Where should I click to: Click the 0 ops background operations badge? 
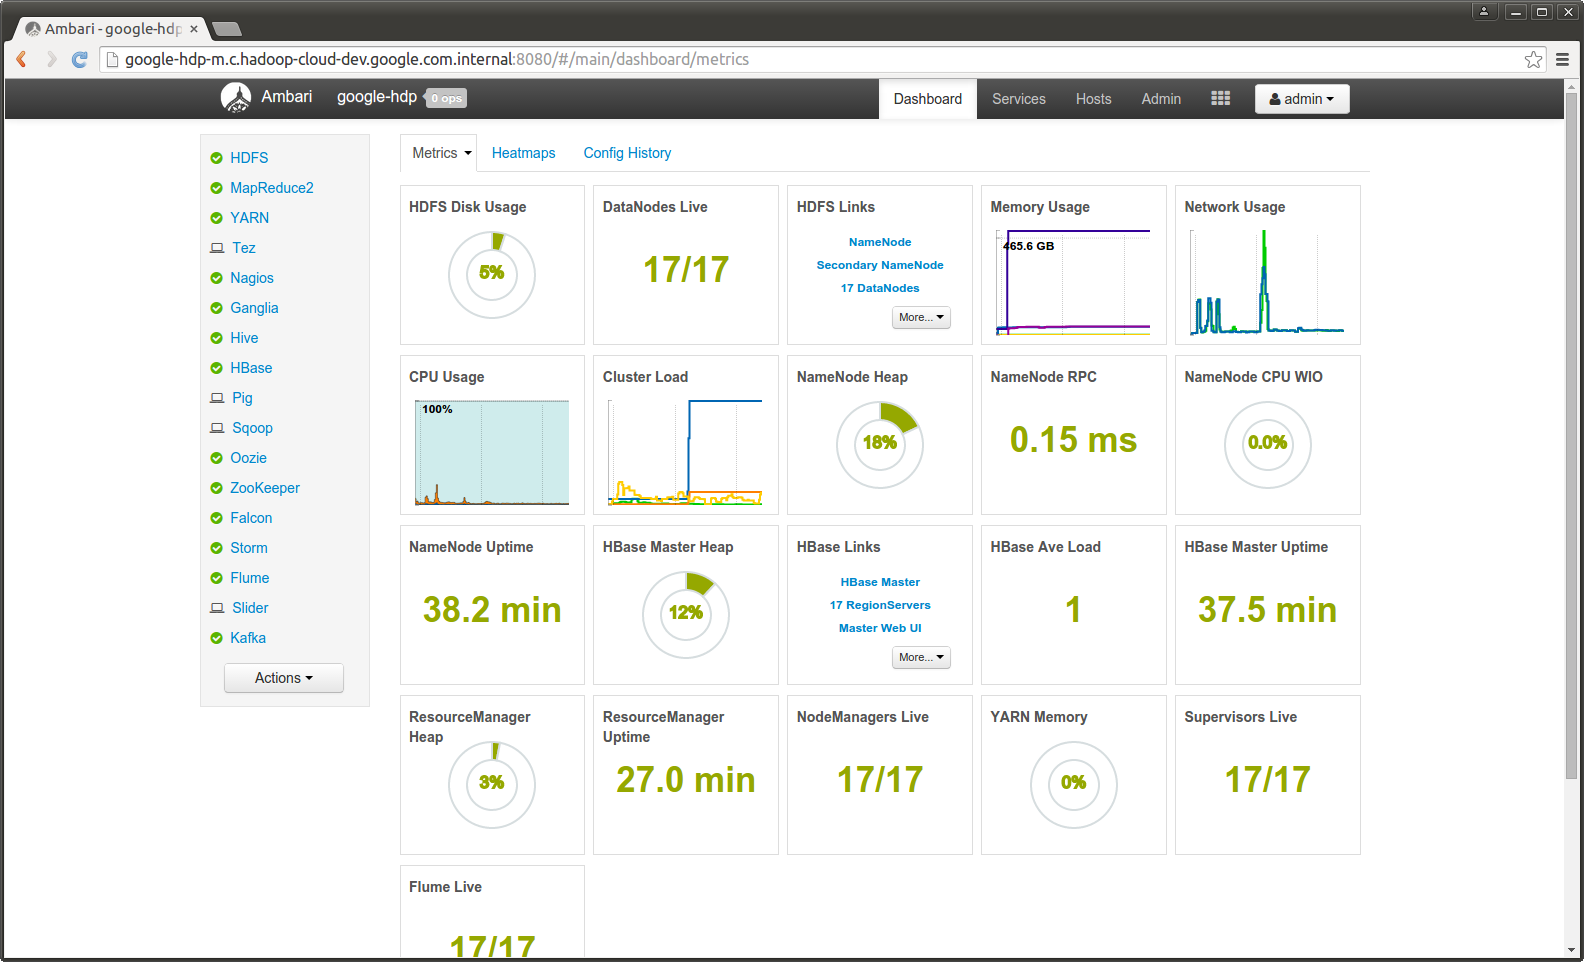[447, 98]
